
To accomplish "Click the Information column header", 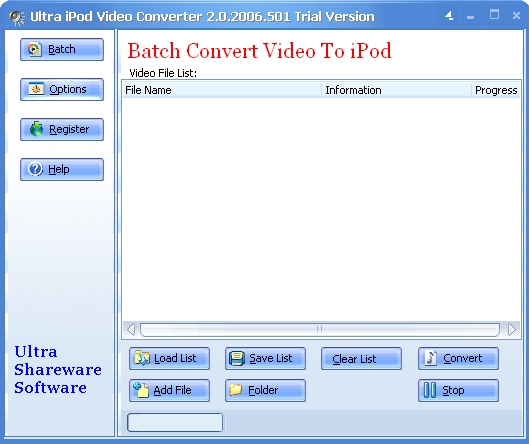I will coord(396,90).
